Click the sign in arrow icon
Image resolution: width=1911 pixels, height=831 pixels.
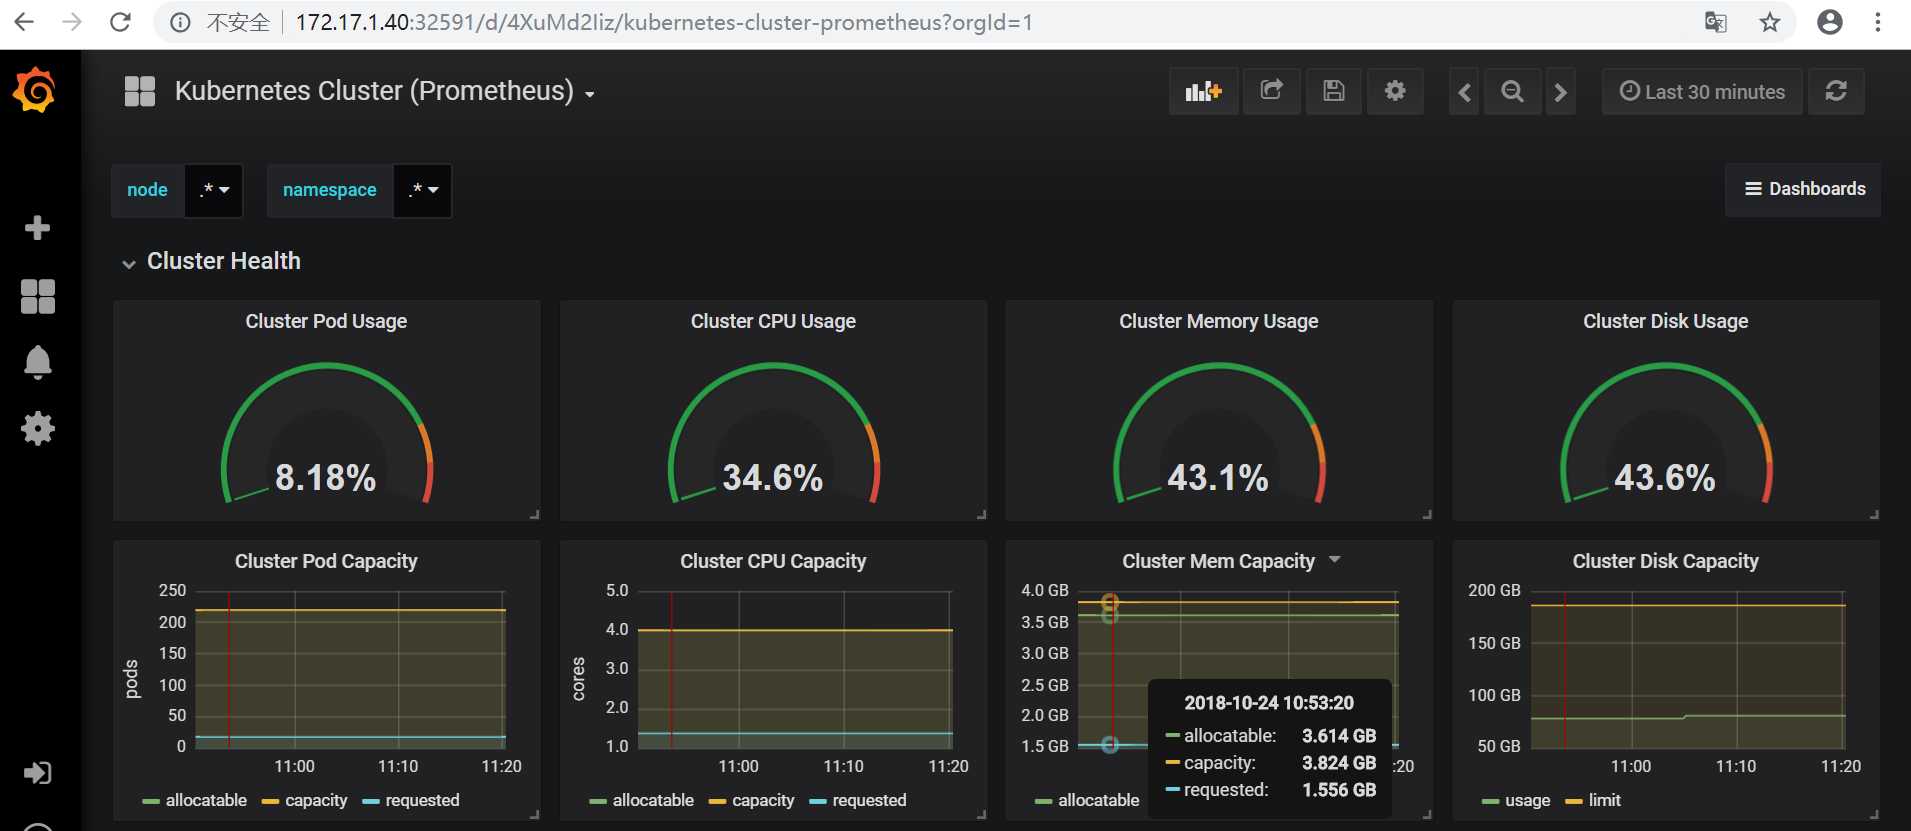(38, 773)
